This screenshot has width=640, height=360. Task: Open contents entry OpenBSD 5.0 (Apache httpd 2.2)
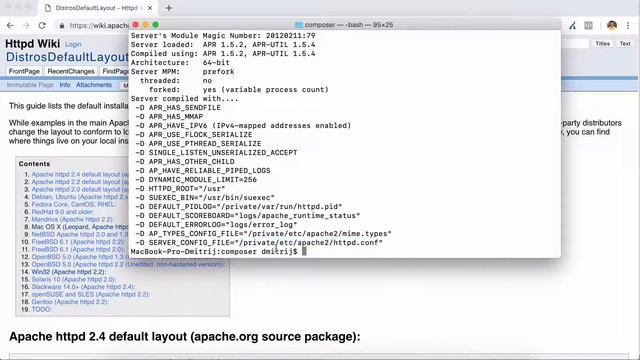128,264
